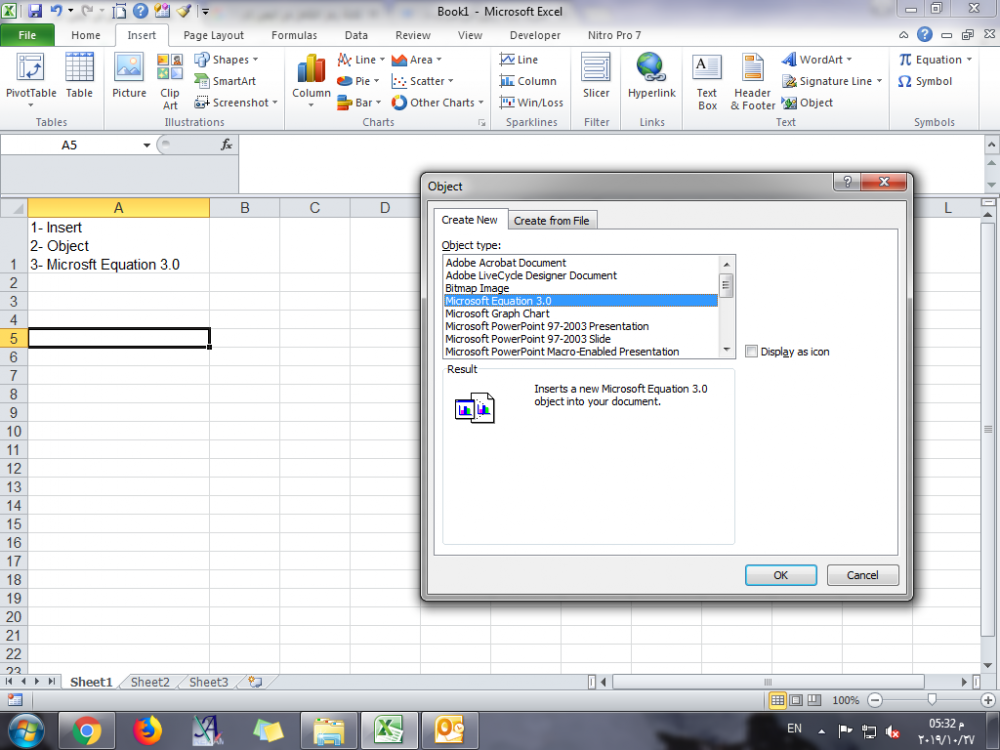Click the Excel Help question mark icon
This screenshot has width=1000, height=750.
141,11
